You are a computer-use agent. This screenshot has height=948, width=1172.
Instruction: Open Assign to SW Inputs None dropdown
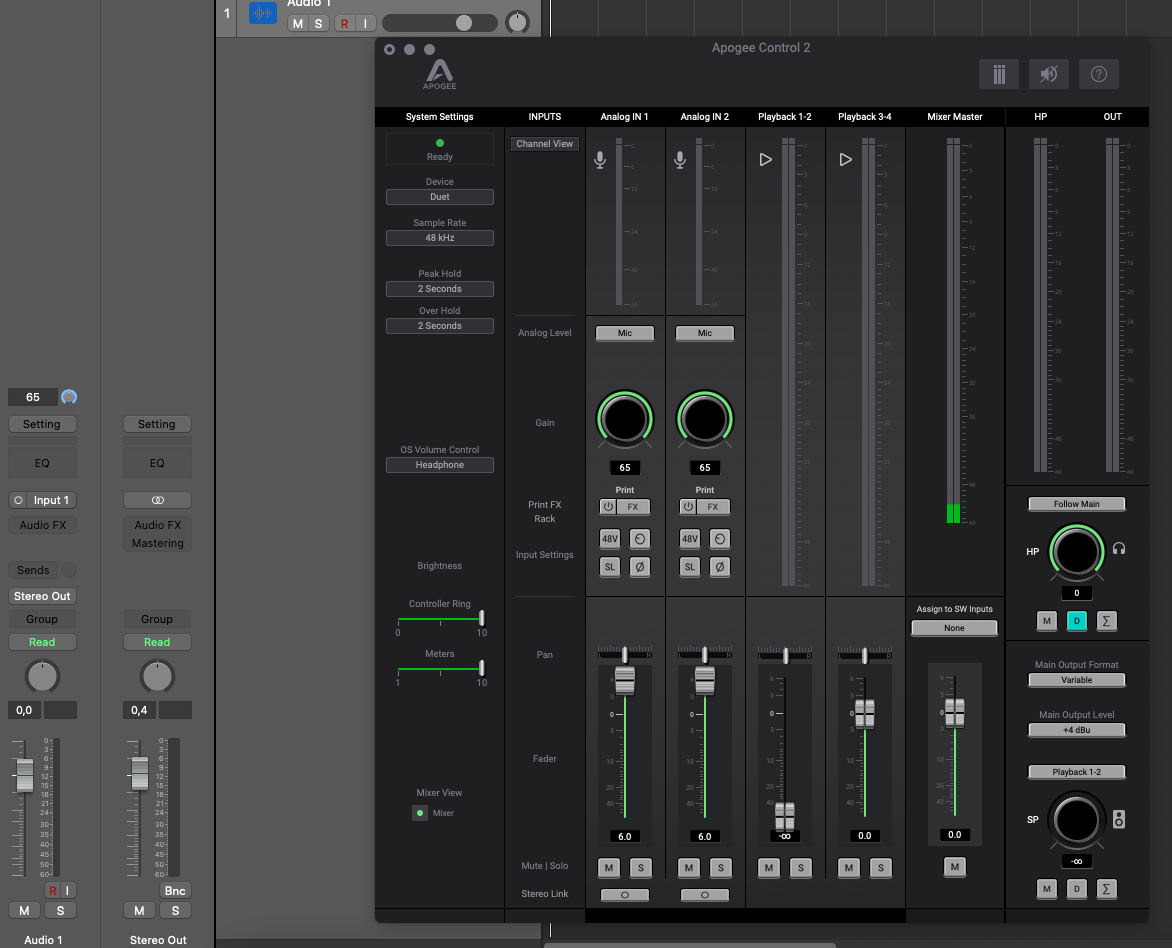(954, 628)
